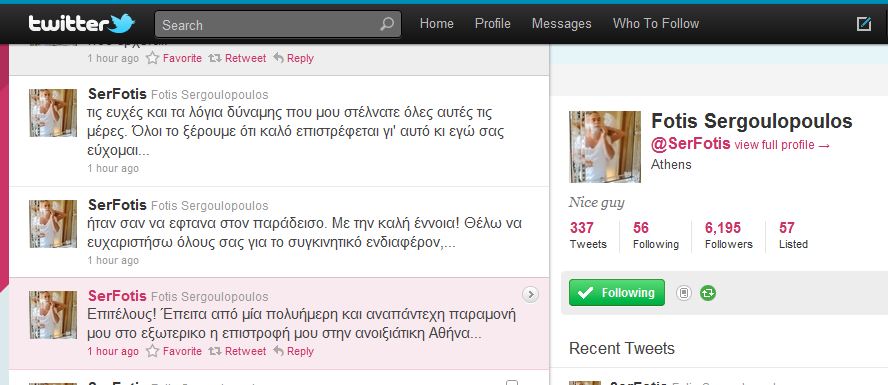Click the view full profile link
The width and height of the screenshot is (888, 385).
782,145
